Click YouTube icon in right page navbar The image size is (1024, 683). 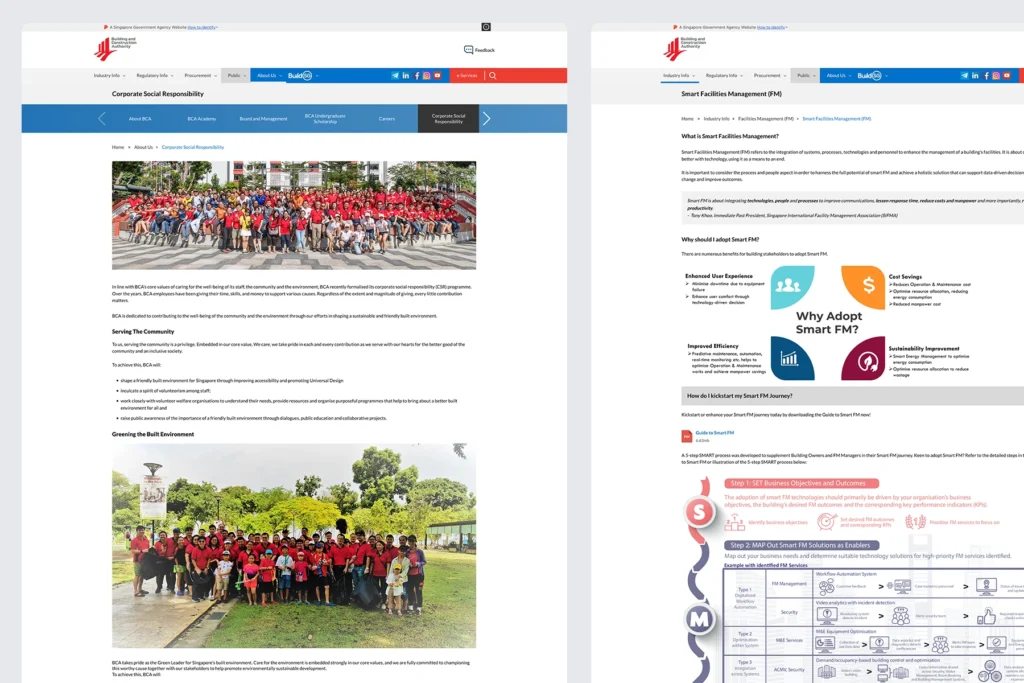pyautogui.click(x=1007, y=76)
